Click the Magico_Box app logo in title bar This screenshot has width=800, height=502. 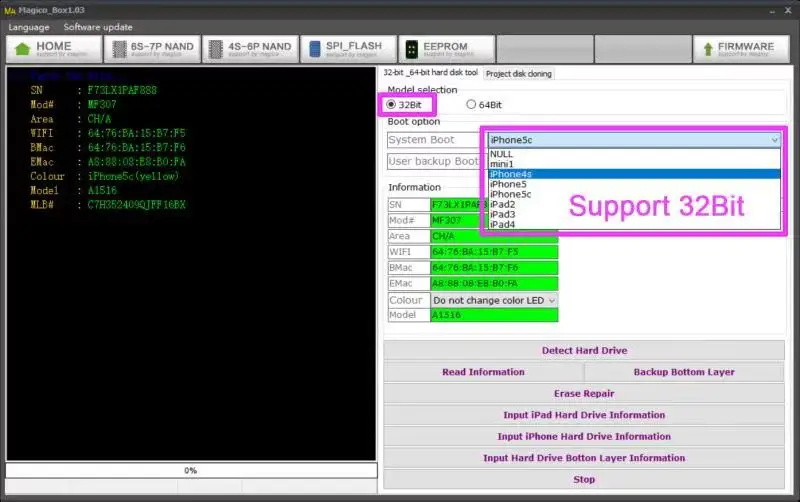(10, 10)
